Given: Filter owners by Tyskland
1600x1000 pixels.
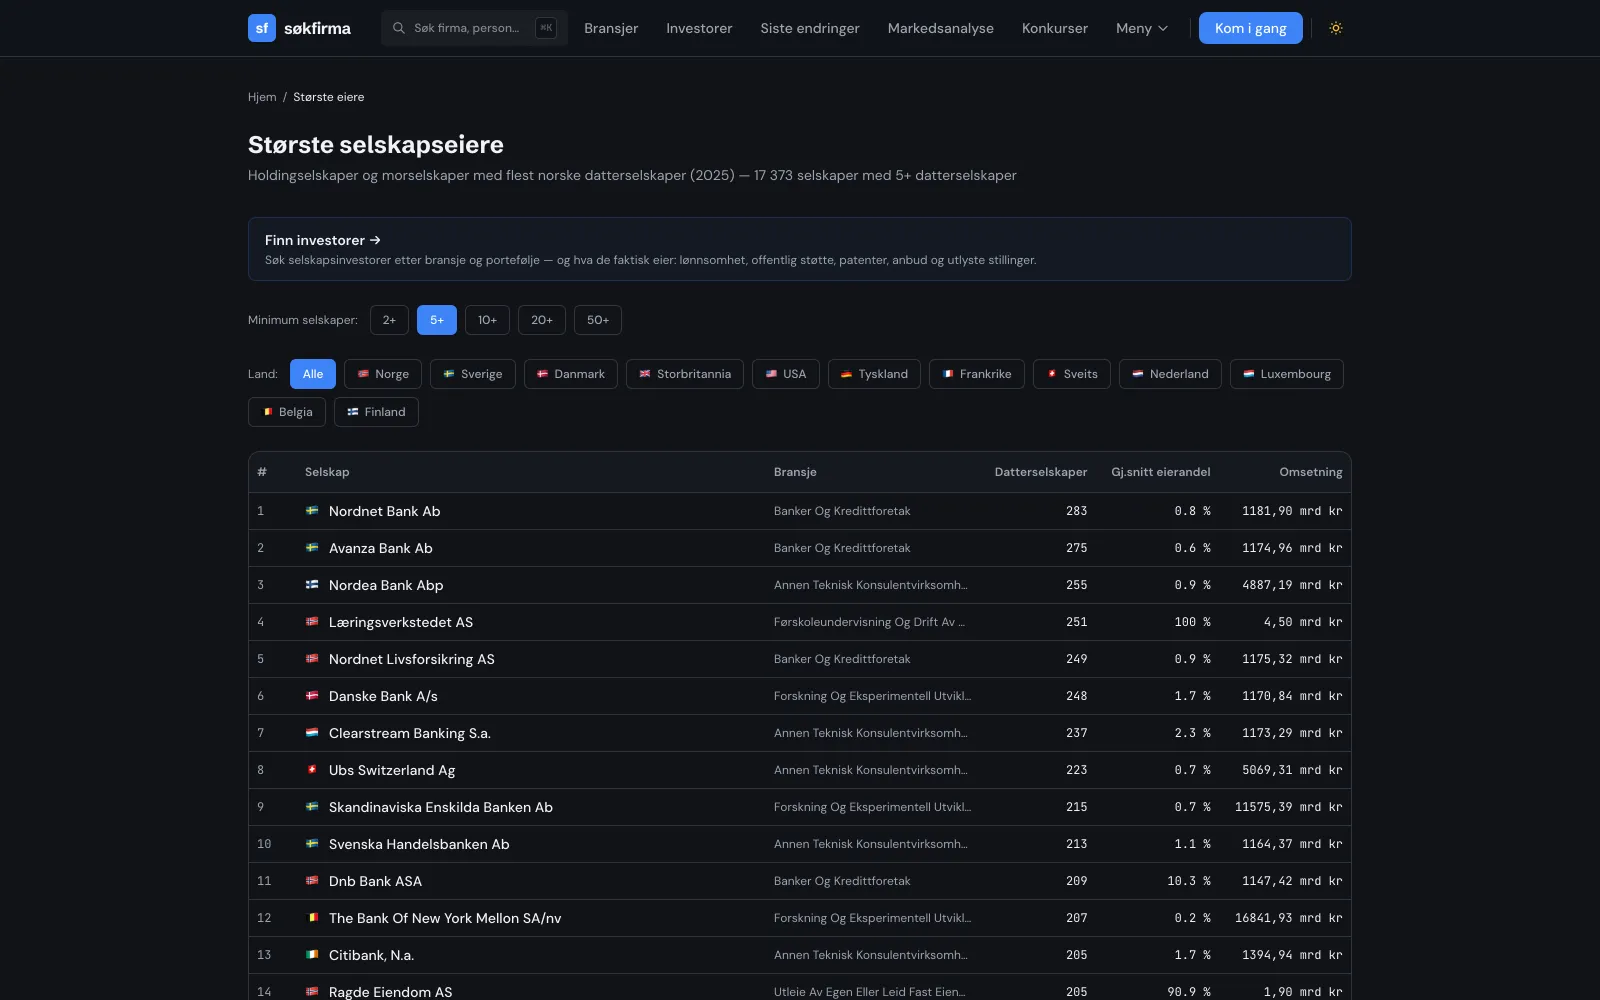Looking at the screenshot, I should [874, 374].
